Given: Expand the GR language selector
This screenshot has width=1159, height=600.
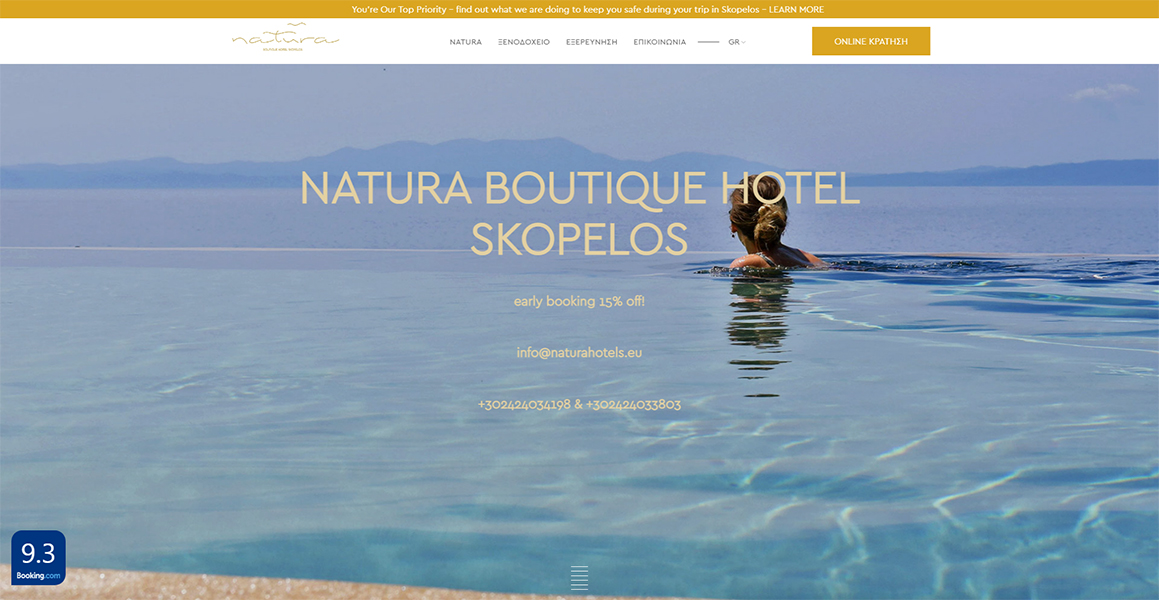Looking at the screenshot, I should point(737,42).
